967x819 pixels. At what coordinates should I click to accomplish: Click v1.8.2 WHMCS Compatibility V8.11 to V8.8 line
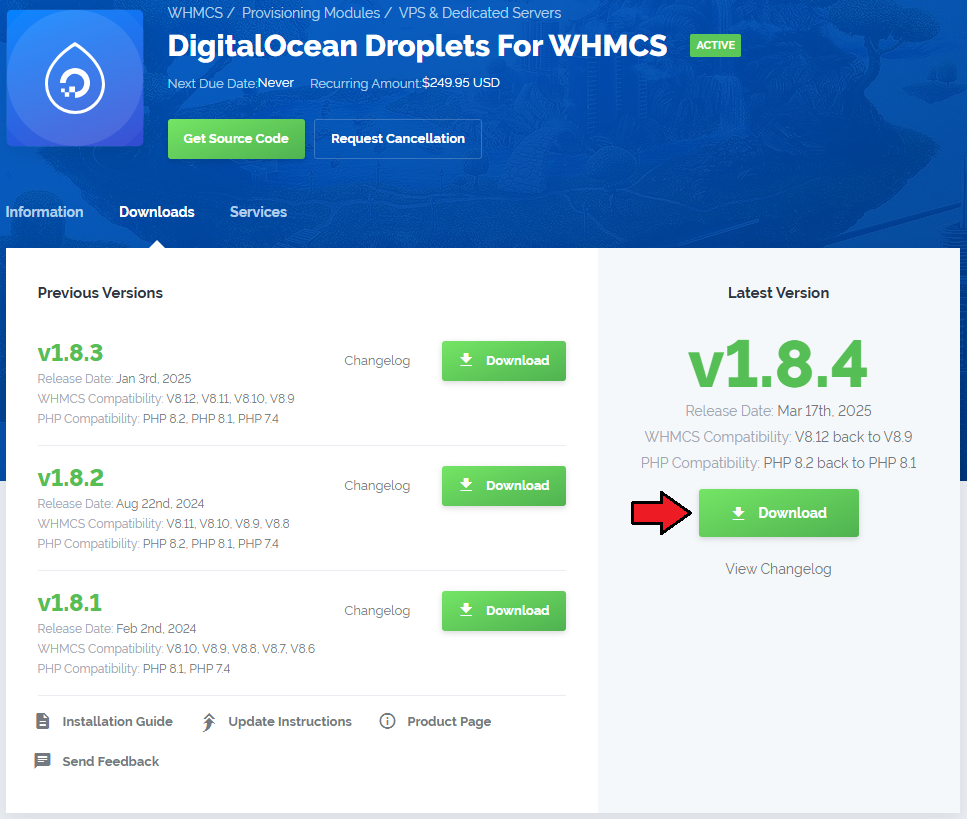tap(163, 524)
